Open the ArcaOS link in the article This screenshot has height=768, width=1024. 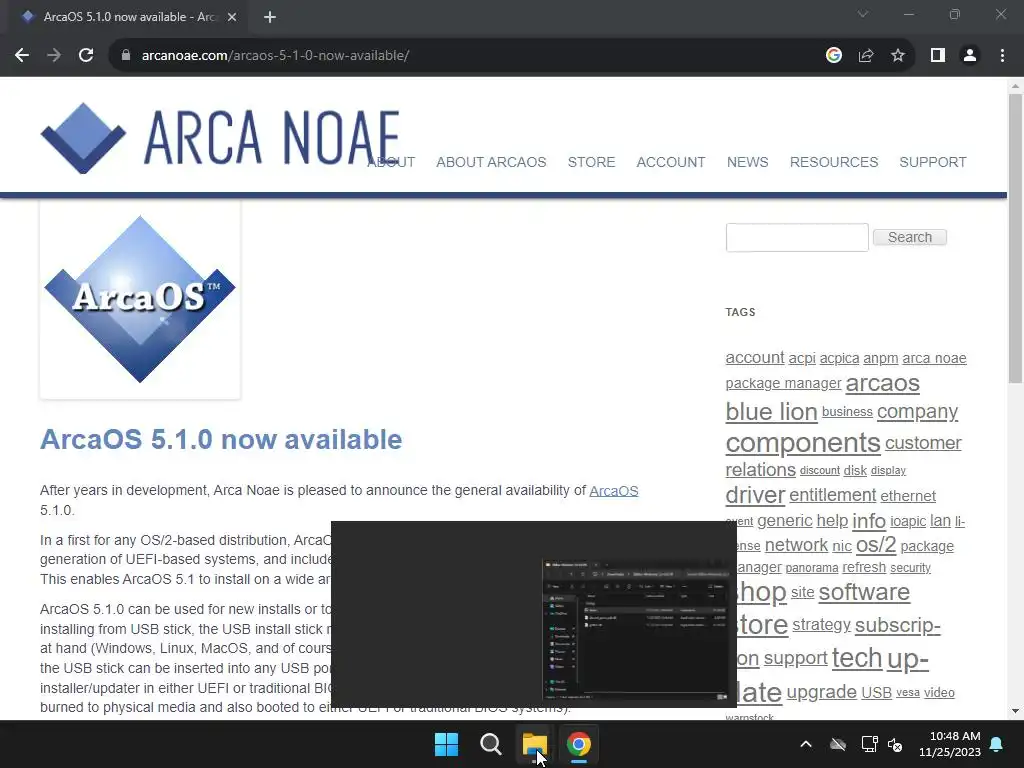[614, 490]
